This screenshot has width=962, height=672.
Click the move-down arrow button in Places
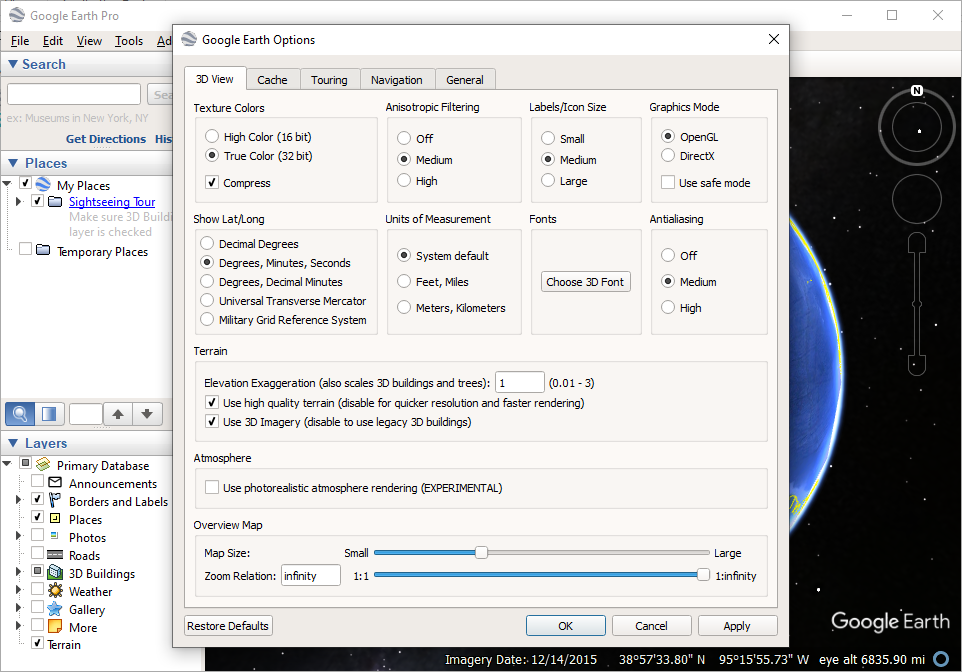[x=147, y=413]
